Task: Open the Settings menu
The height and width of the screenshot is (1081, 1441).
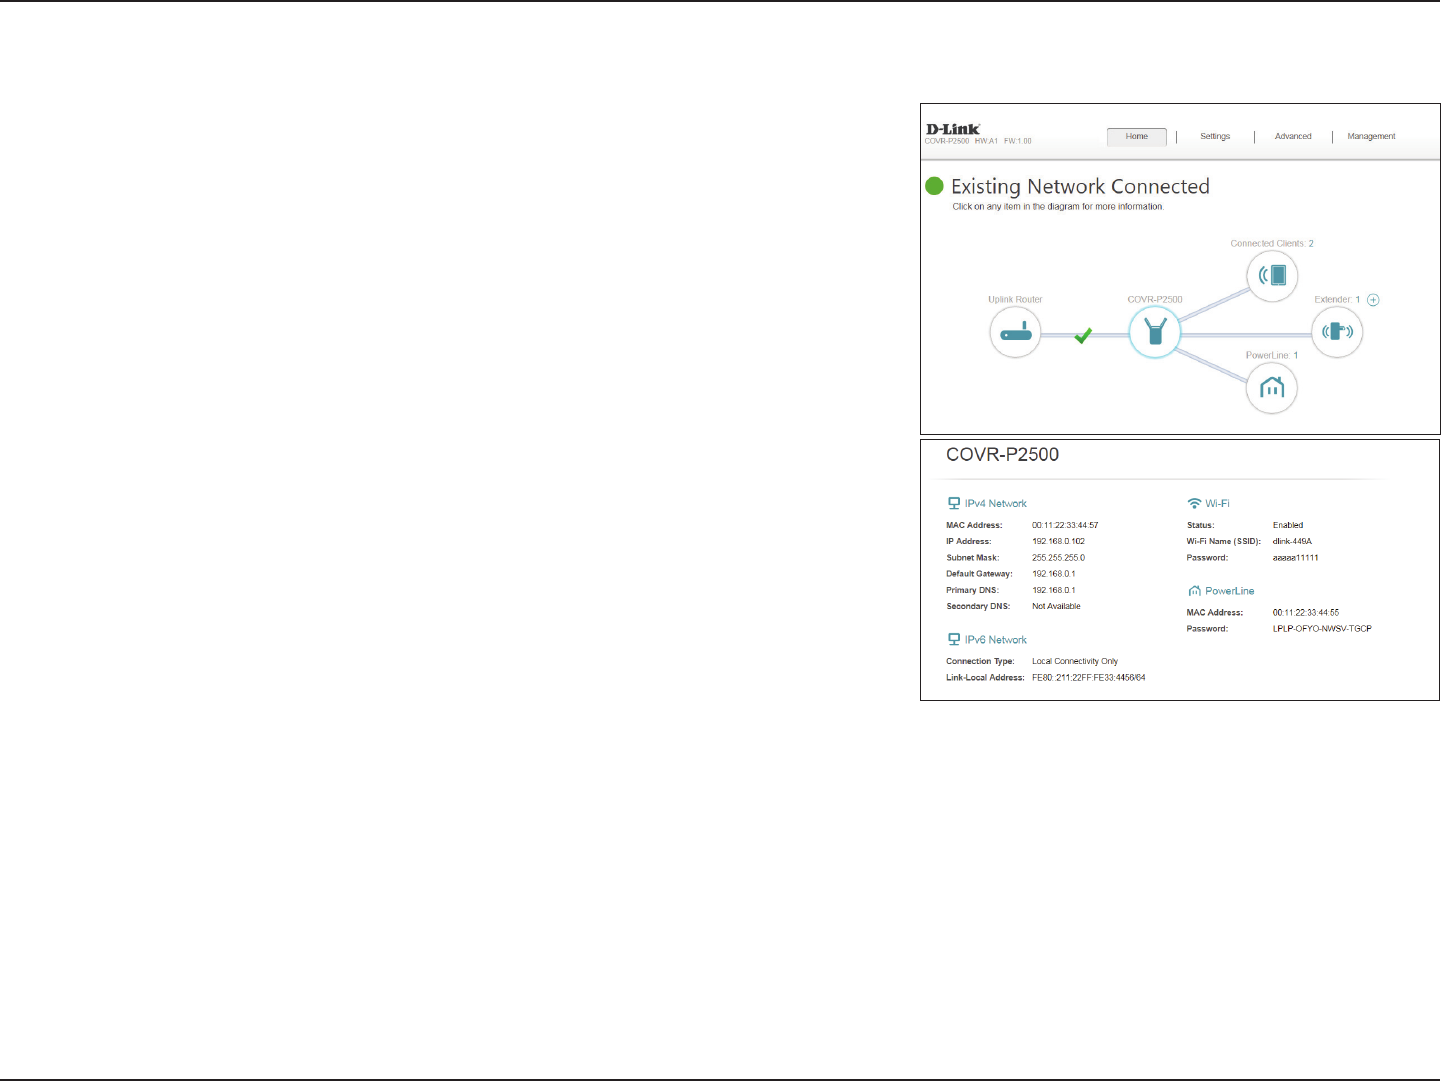Action: coord(1215,137)
